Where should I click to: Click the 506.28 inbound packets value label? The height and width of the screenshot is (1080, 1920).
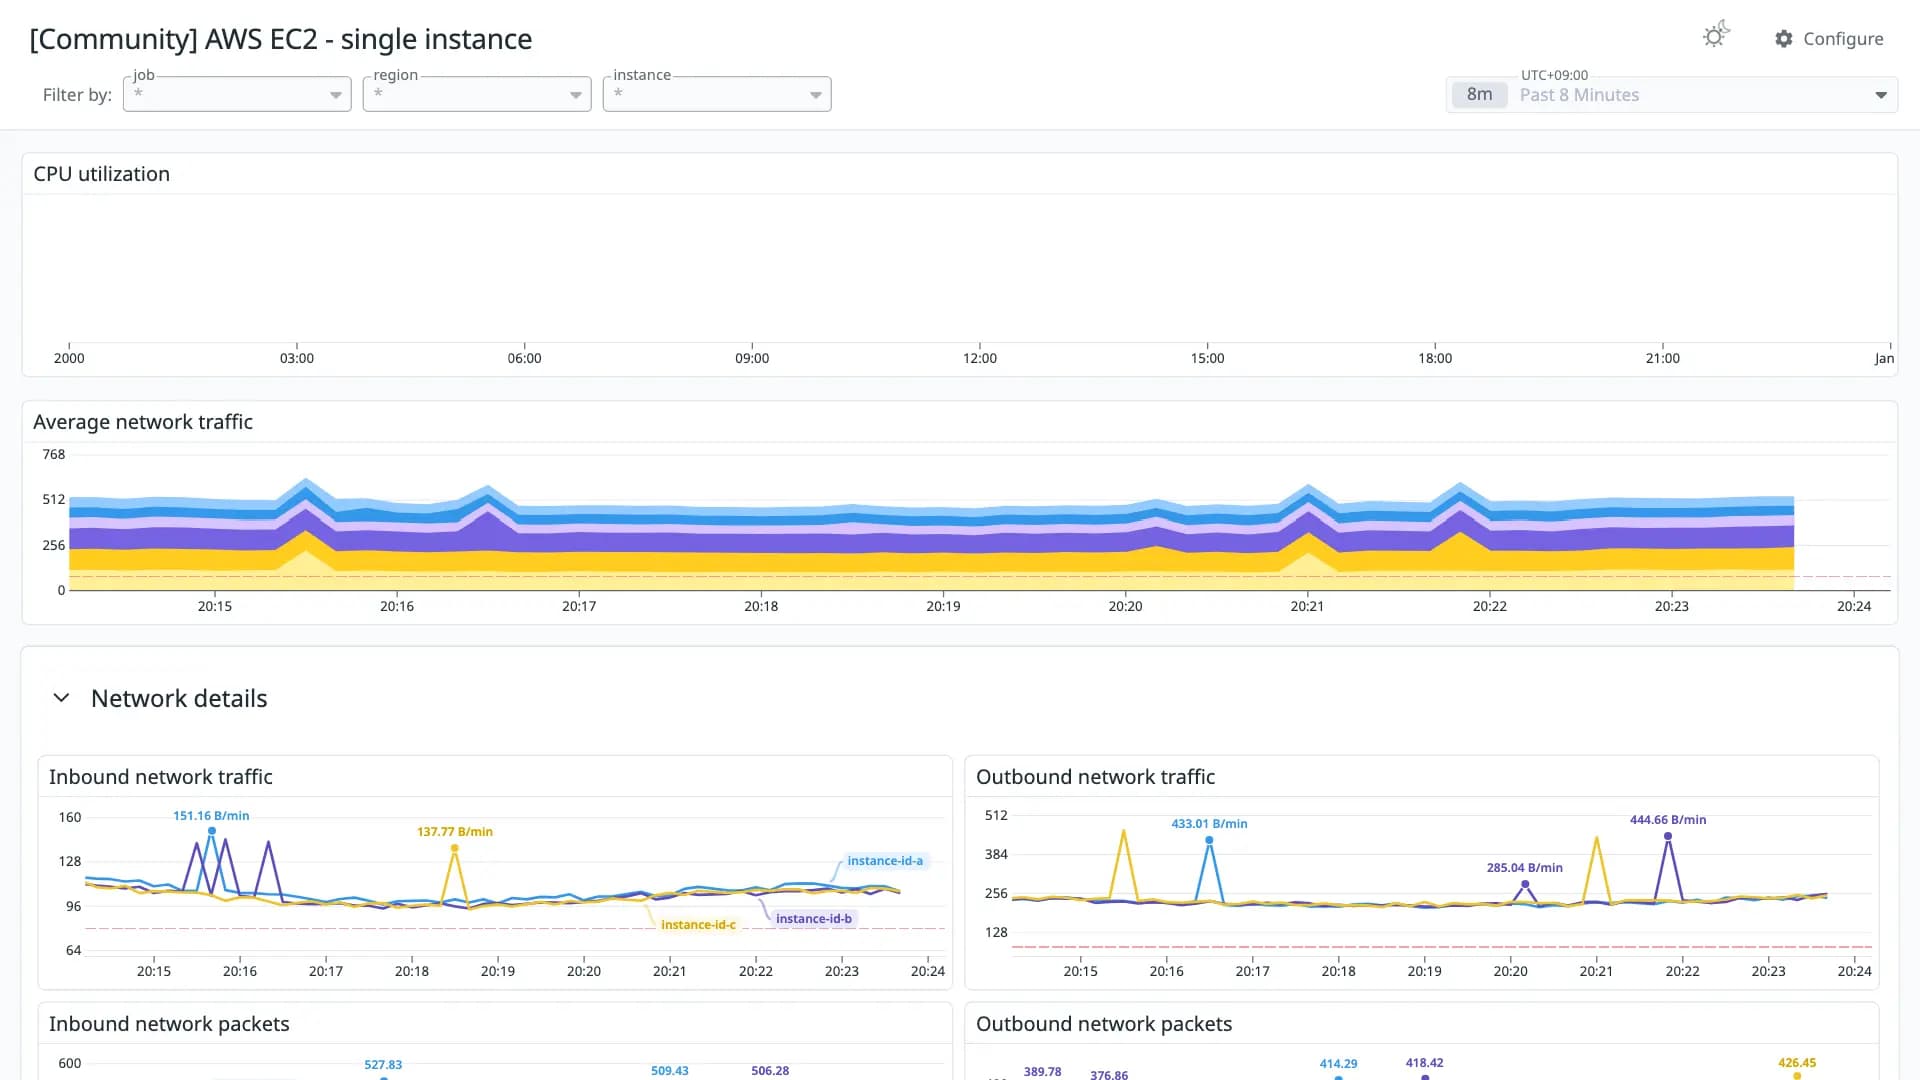point(770,1071)
